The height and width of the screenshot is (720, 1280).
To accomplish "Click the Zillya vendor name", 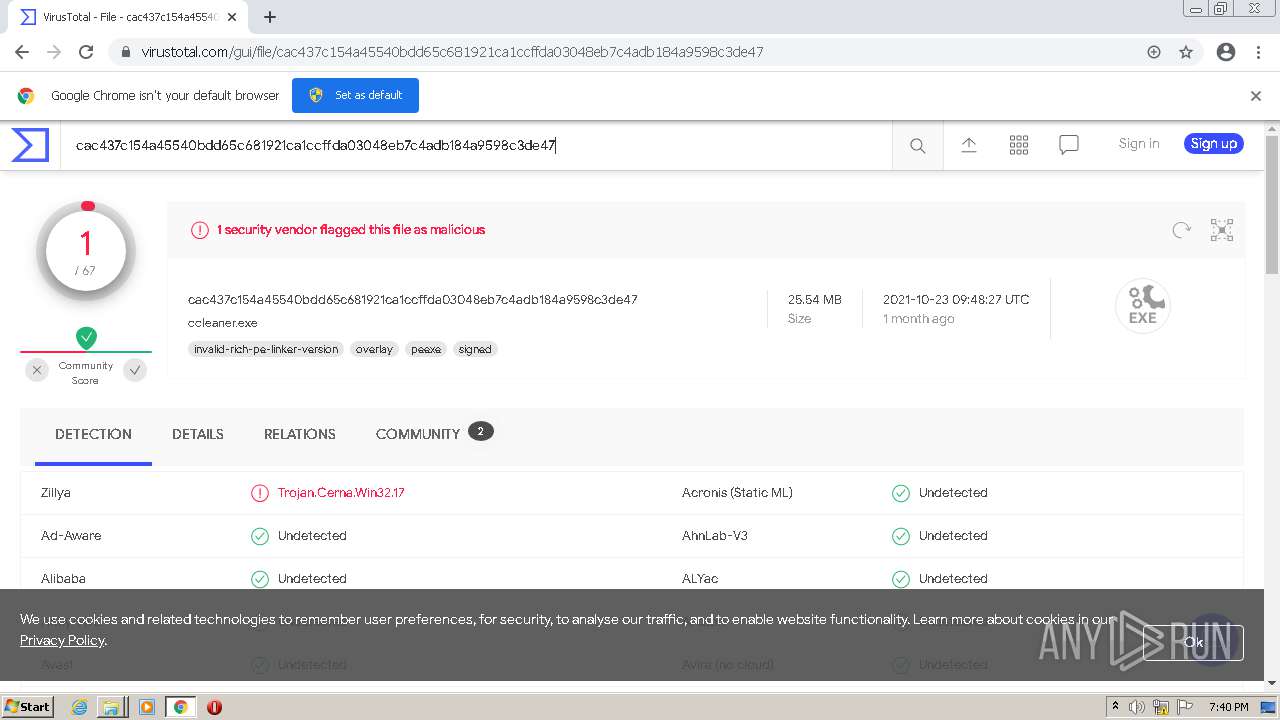I will tap(56, 493).
